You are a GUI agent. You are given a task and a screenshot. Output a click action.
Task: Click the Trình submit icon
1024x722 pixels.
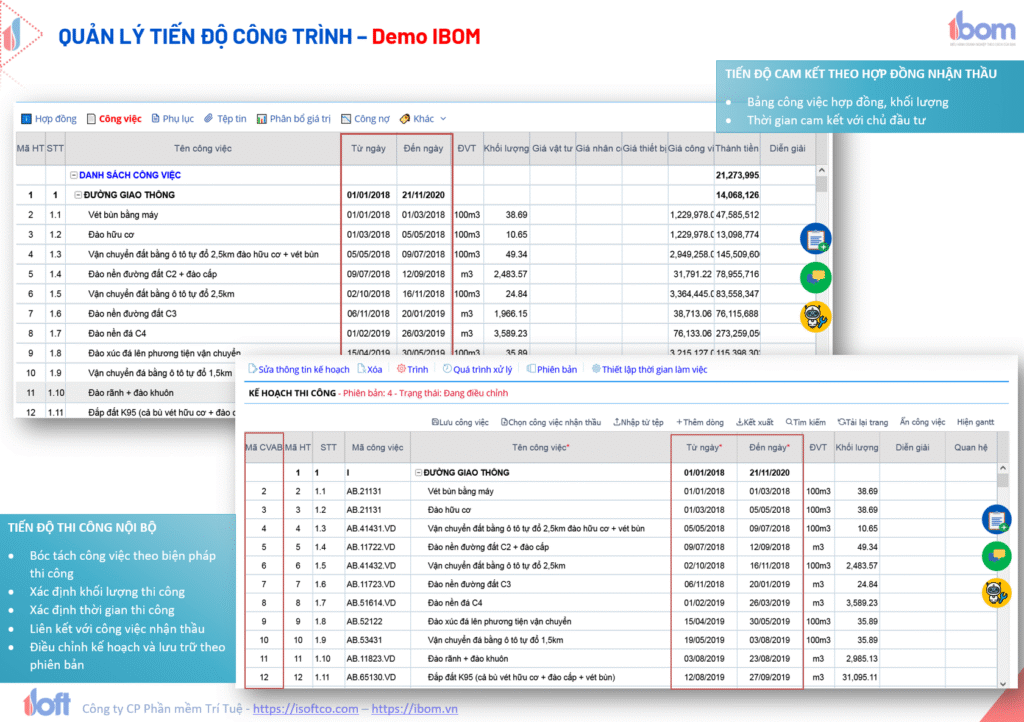point(399,370)
